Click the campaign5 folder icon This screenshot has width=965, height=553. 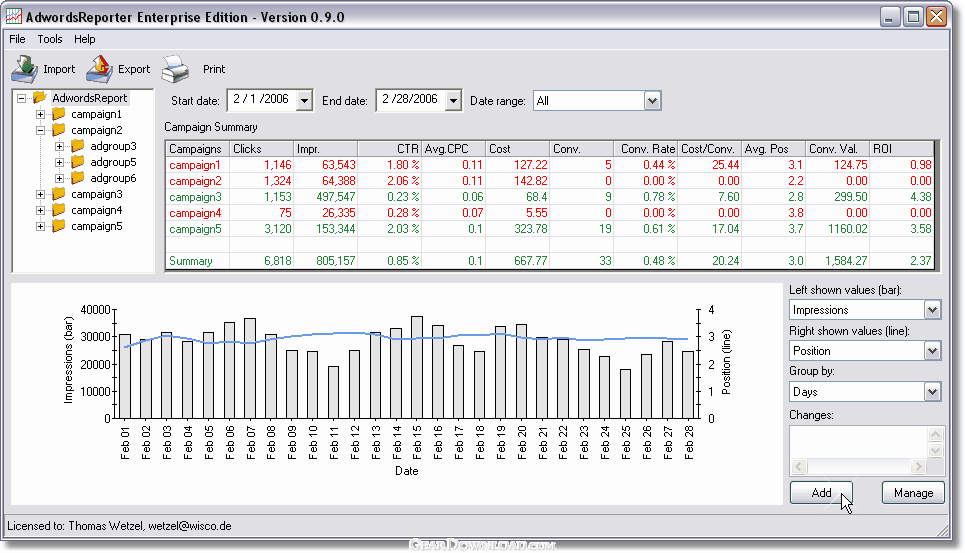coord(58,226)
